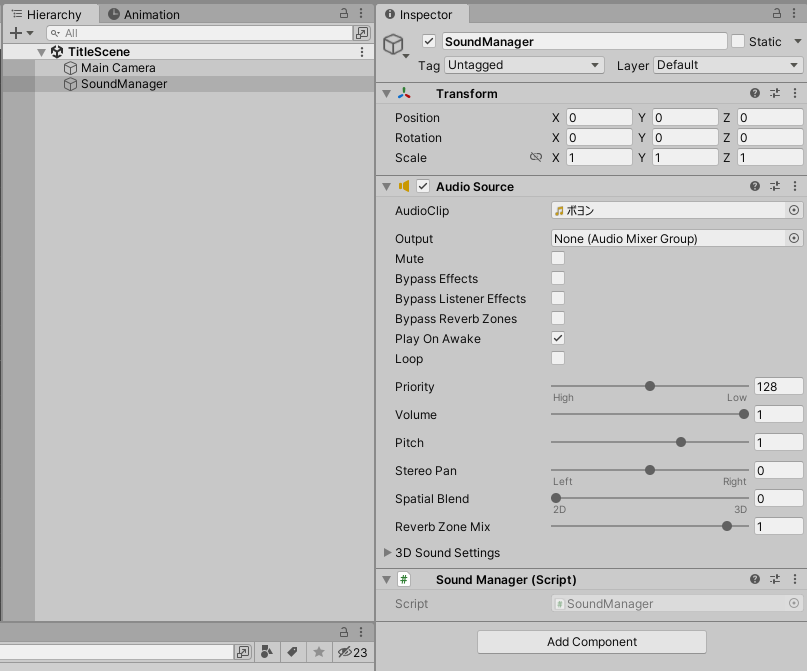The image size is (807, 671).
Task: Click Add Component button
Action: coord(592,642)
